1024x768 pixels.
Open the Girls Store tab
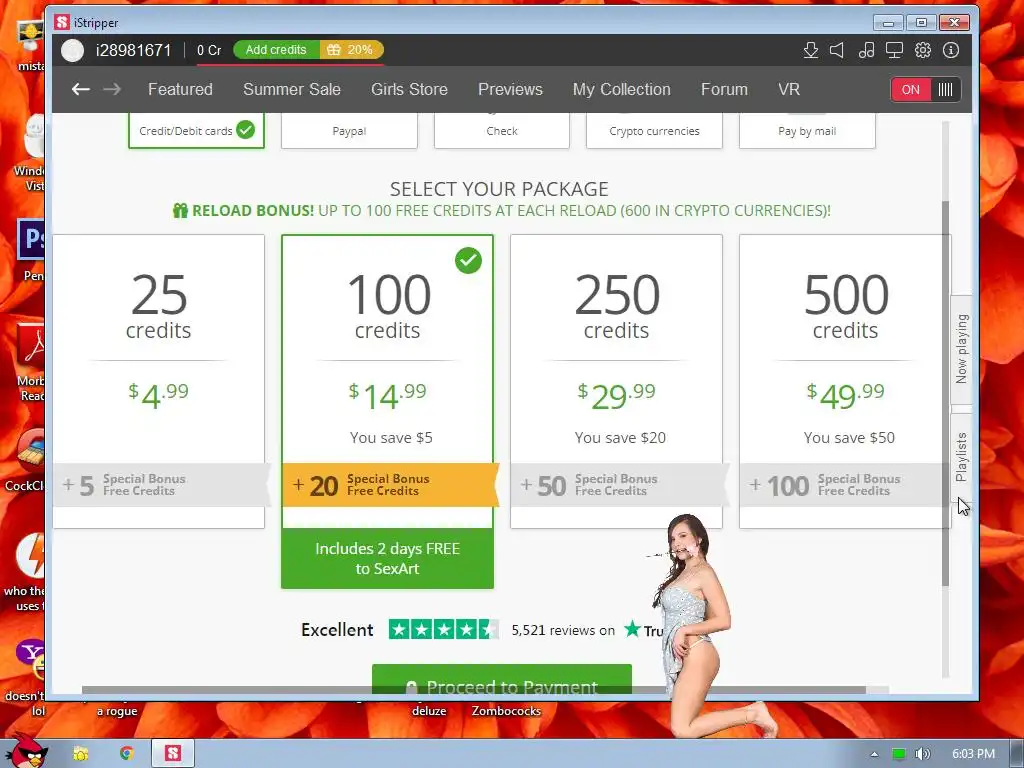(x=409, y=89)
